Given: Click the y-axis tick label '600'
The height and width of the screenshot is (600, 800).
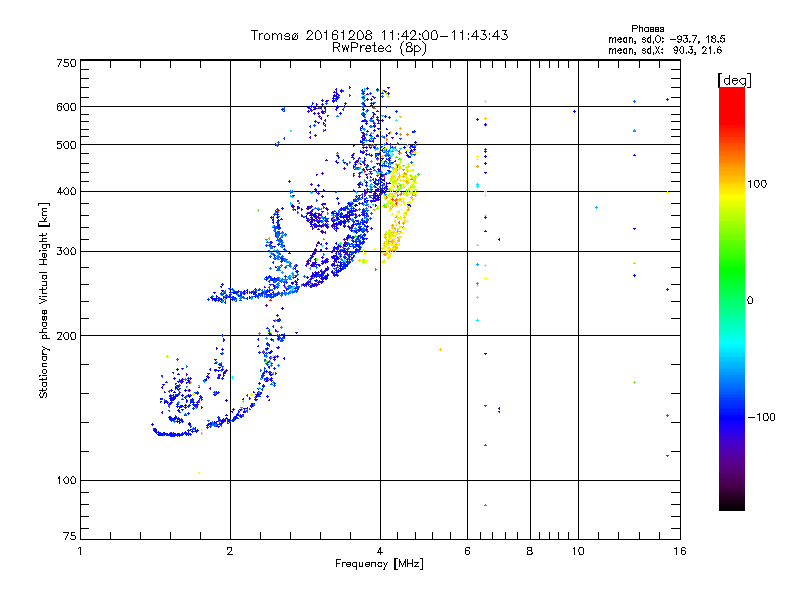Looking at the screenshot, I should coord(66,107).
